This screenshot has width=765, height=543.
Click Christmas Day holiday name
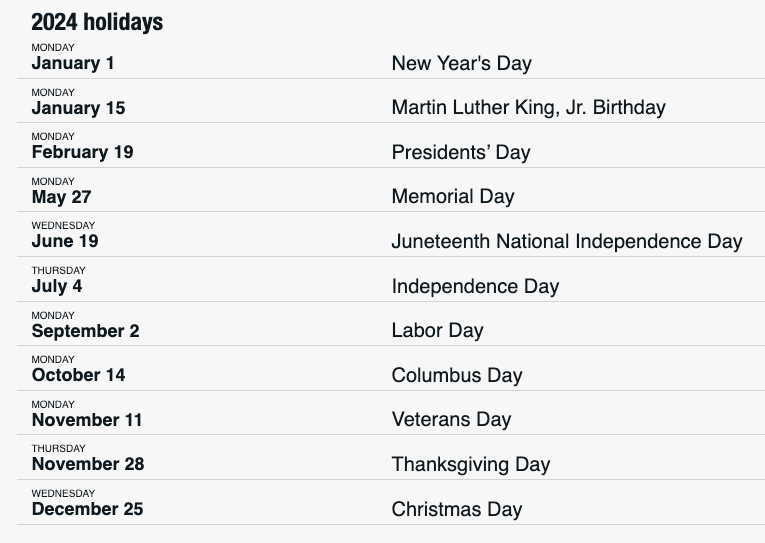click(x=457, y=509)
